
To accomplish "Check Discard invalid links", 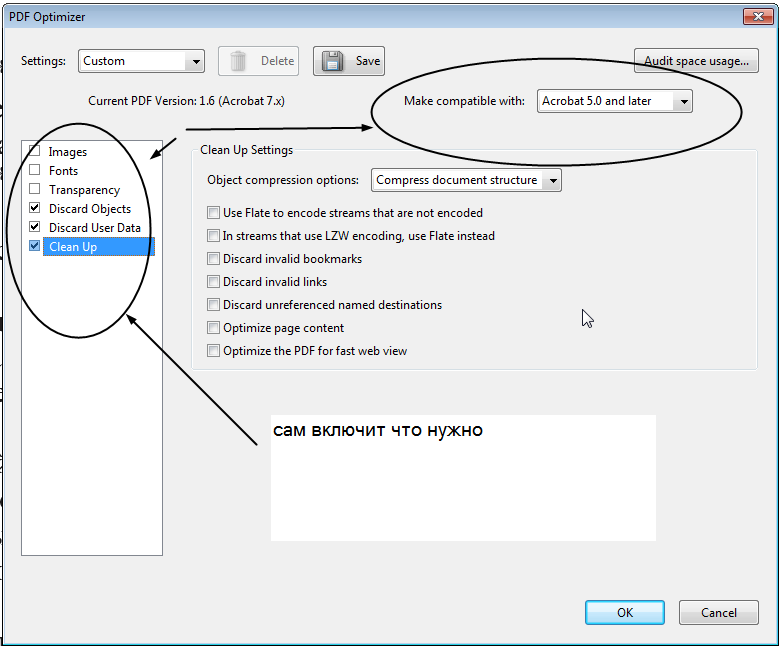I will pyautogui.click(x=213, y=282).
